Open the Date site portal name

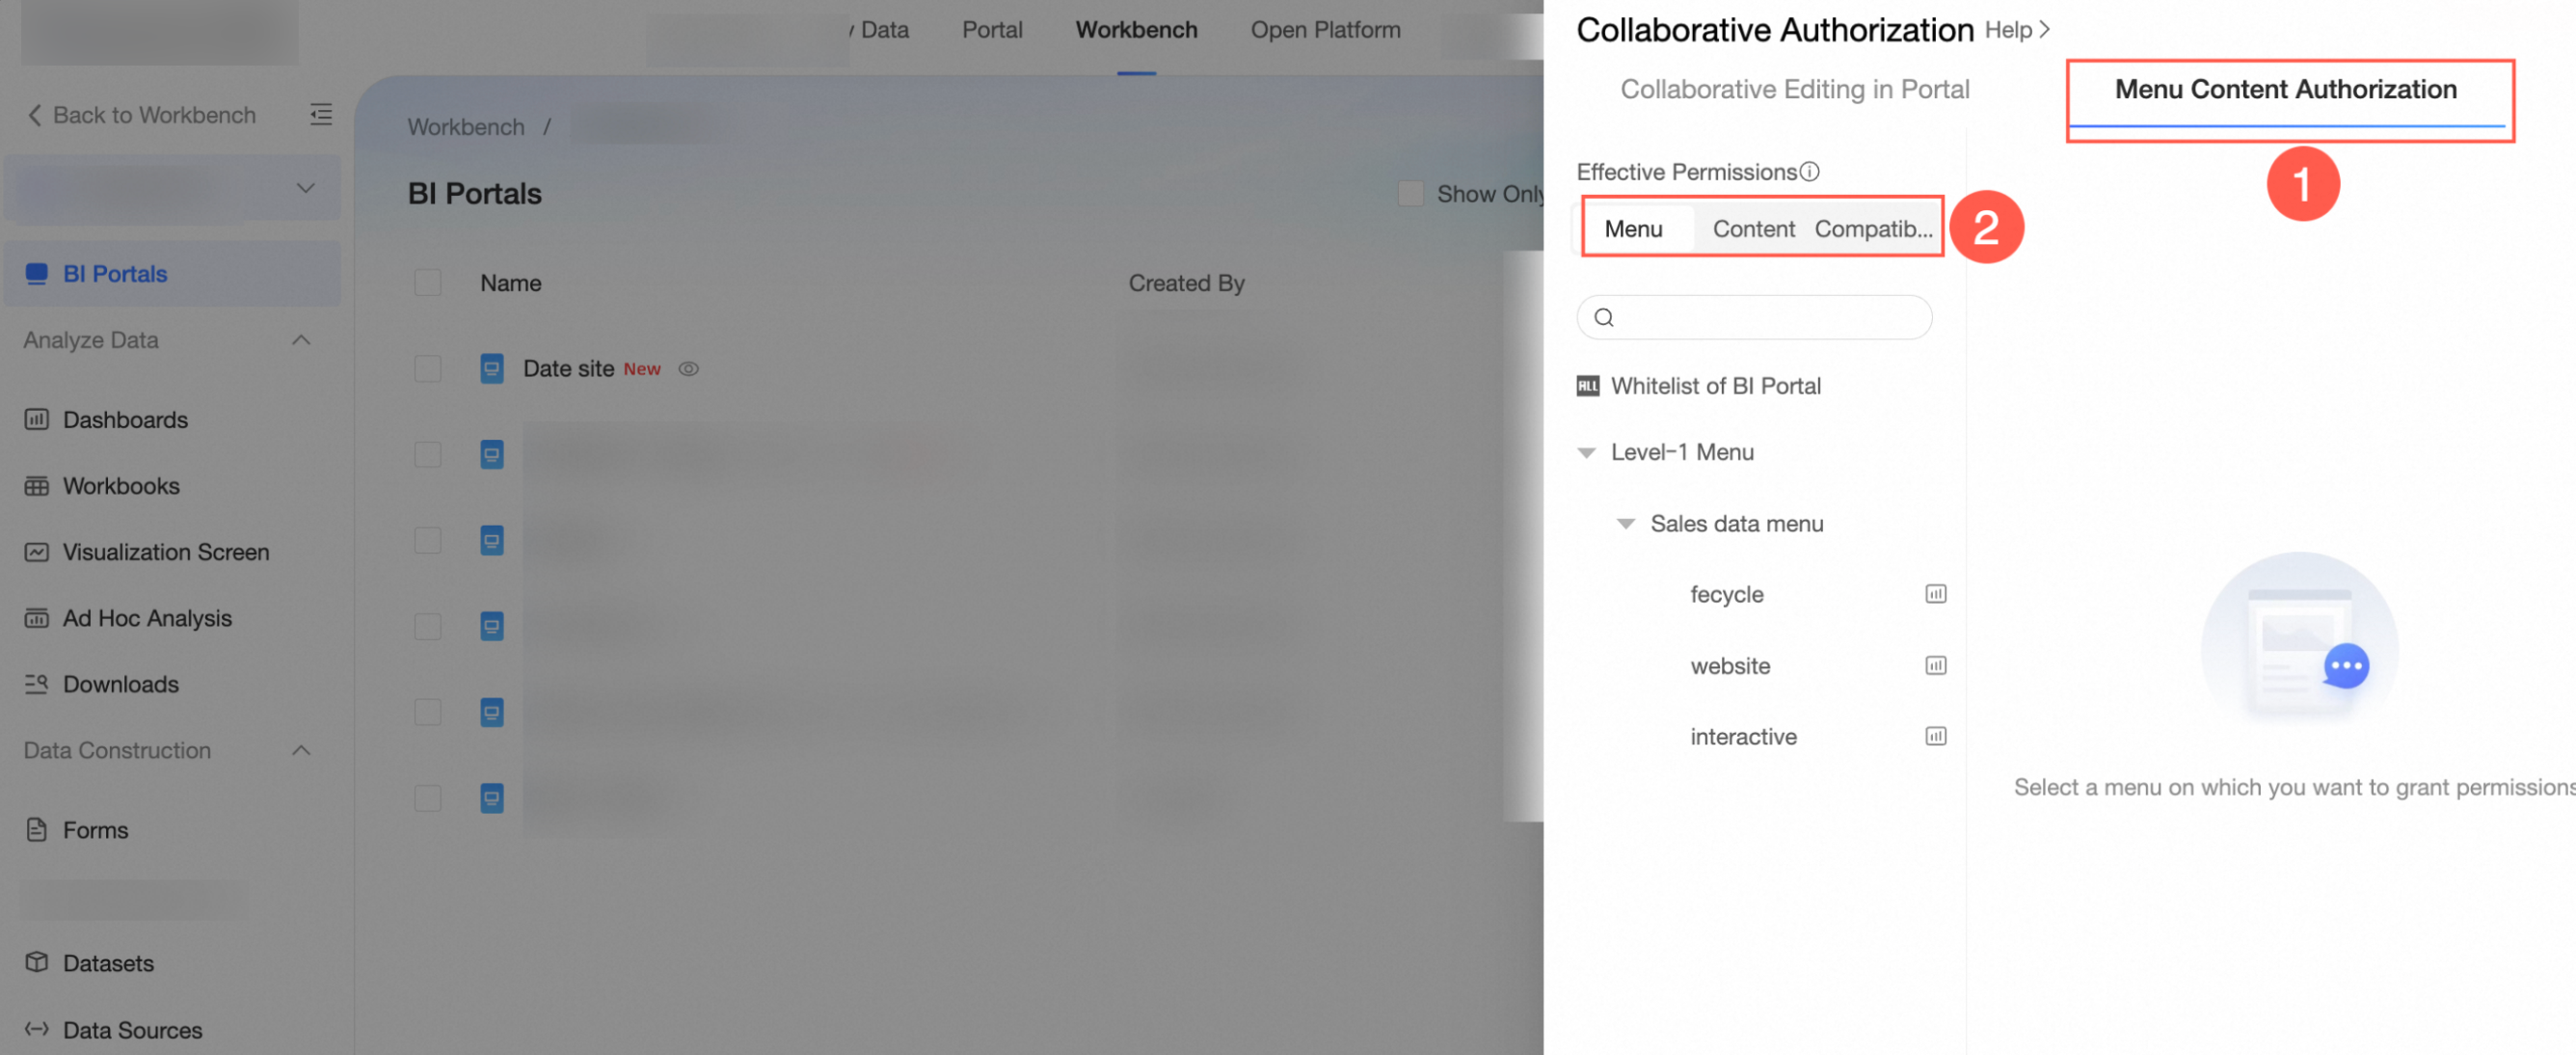tap(568, 369)
